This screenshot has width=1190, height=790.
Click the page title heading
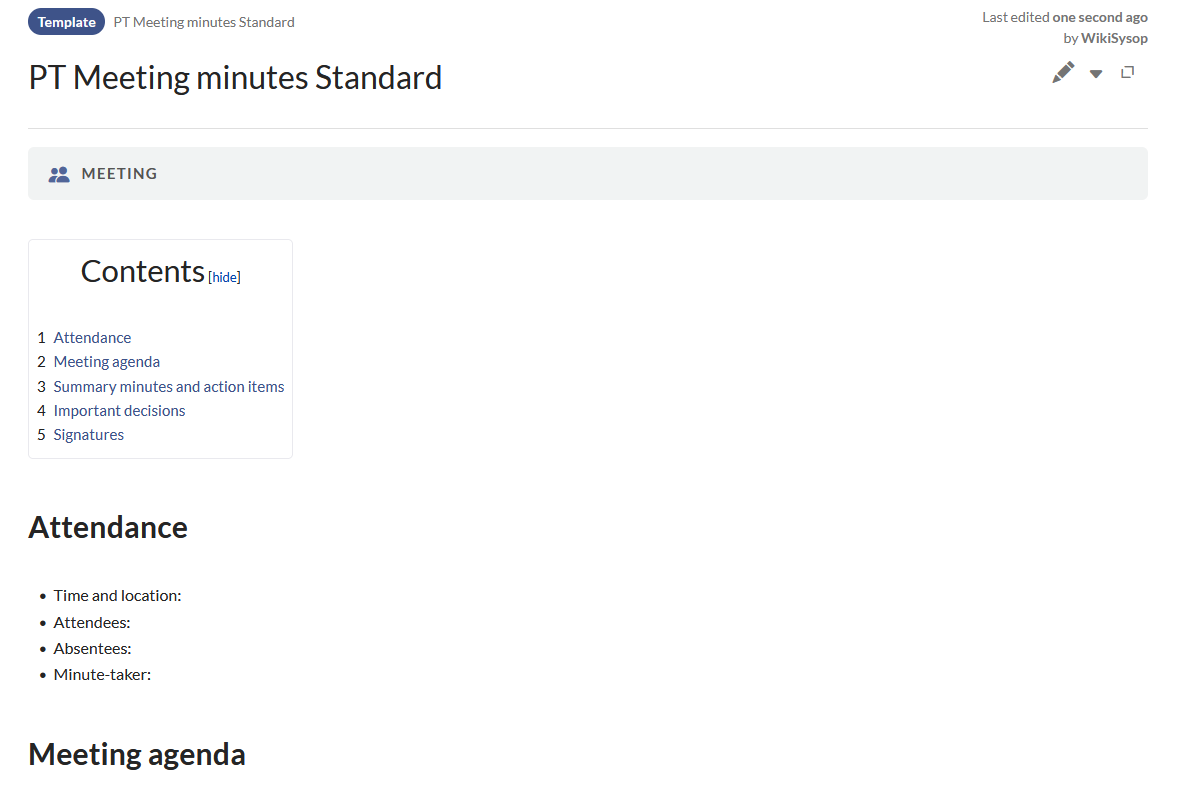235,78
